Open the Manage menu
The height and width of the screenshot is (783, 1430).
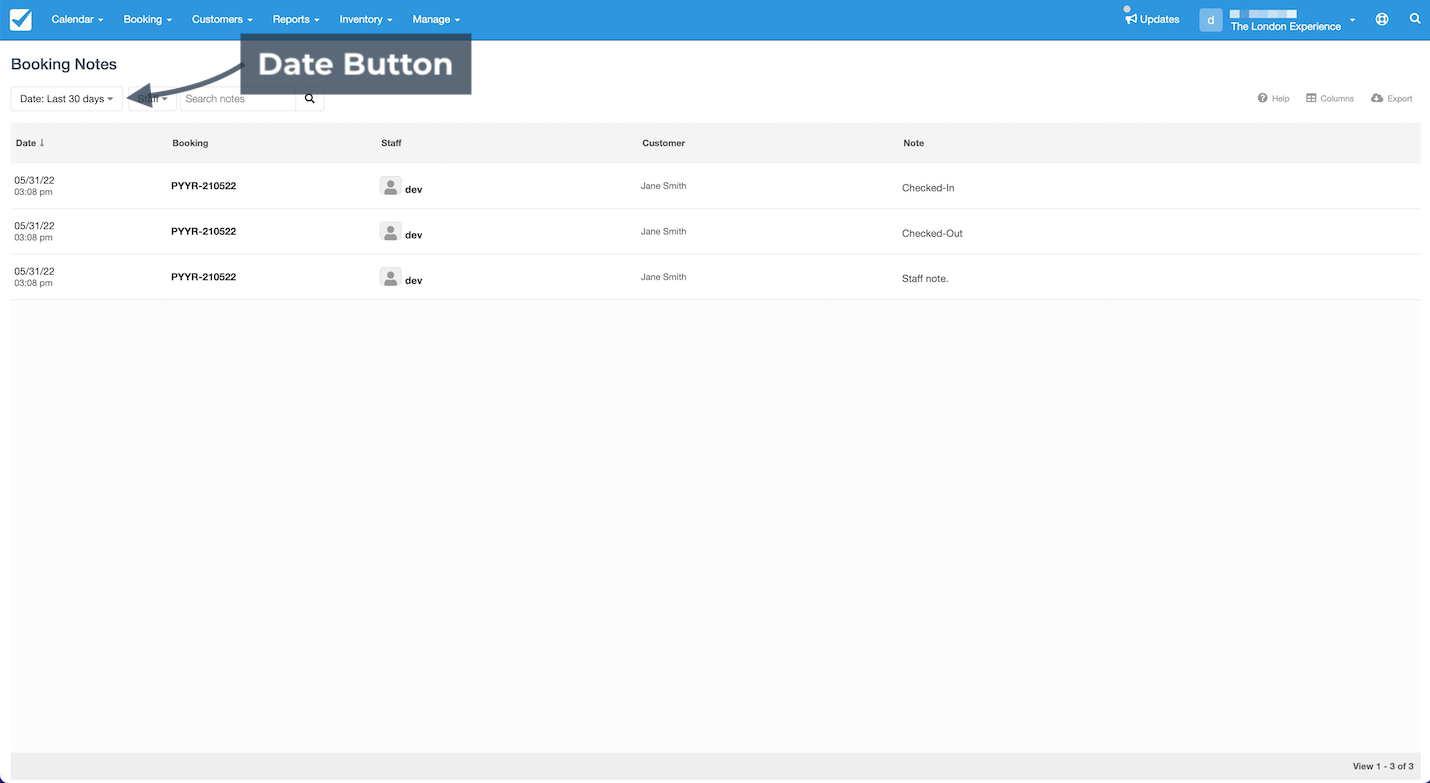[436, 19]
